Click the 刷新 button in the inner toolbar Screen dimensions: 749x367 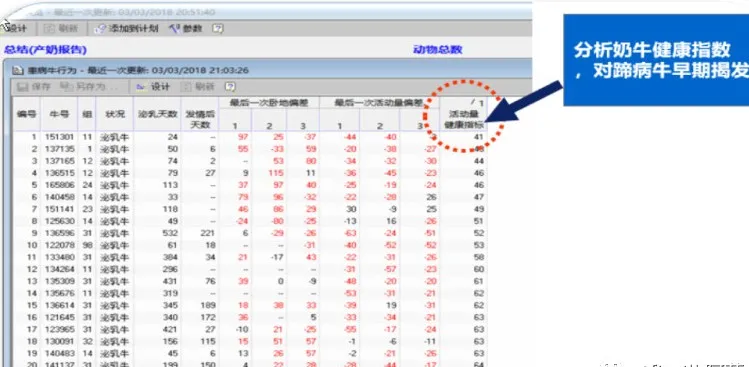pyautogui.click(x=198, y=87)
